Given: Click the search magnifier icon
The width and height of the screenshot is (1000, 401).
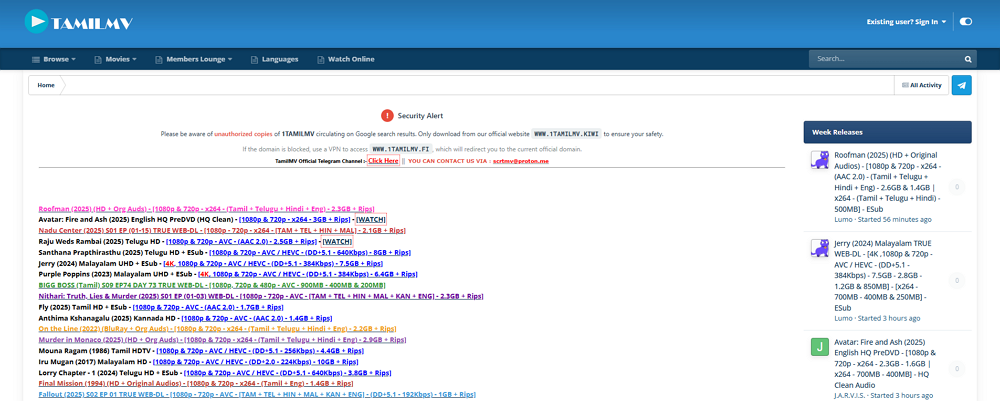Looking at the screenshot, I should [967, 59].
